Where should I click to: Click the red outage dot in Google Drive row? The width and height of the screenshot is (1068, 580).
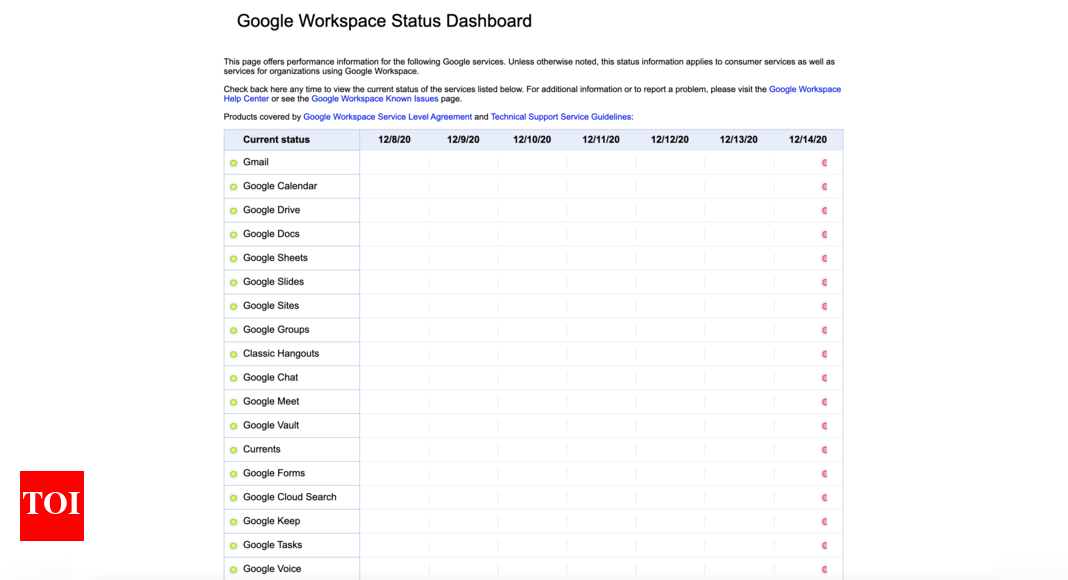(824, 210)
